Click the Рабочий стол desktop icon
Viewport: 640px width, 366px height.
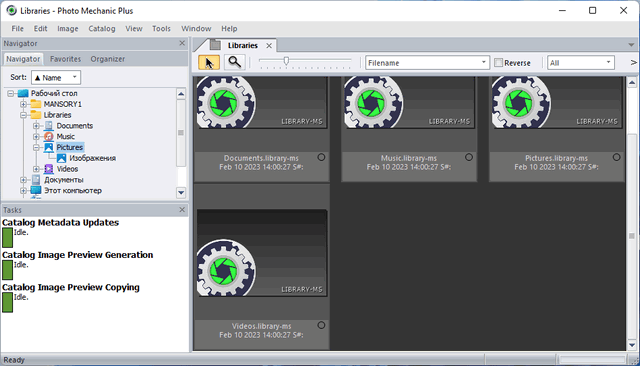click(23, 93)
